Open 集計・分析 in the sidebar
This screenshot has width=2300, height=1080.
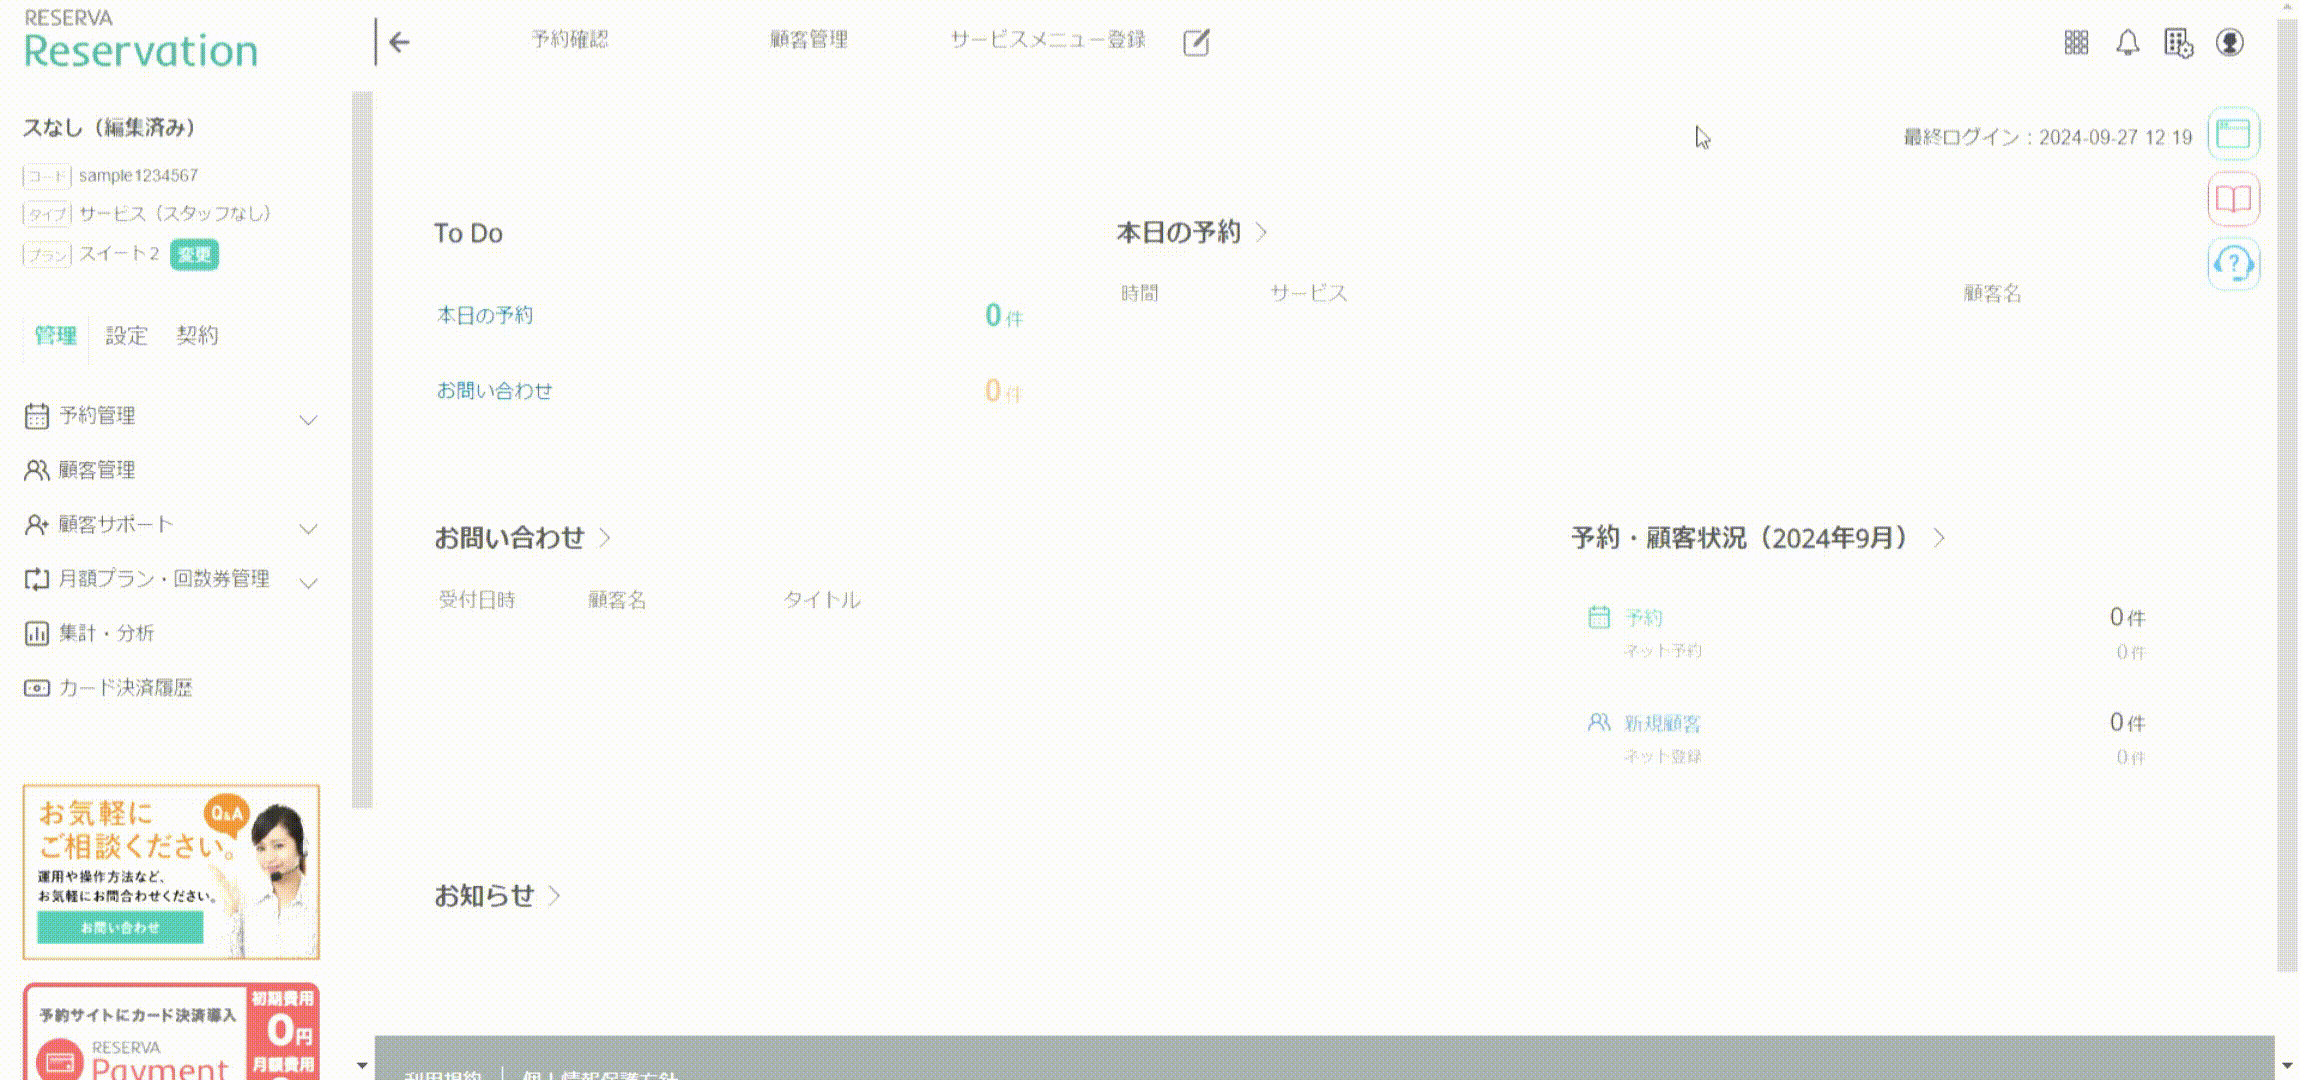[x=106, y=633]
